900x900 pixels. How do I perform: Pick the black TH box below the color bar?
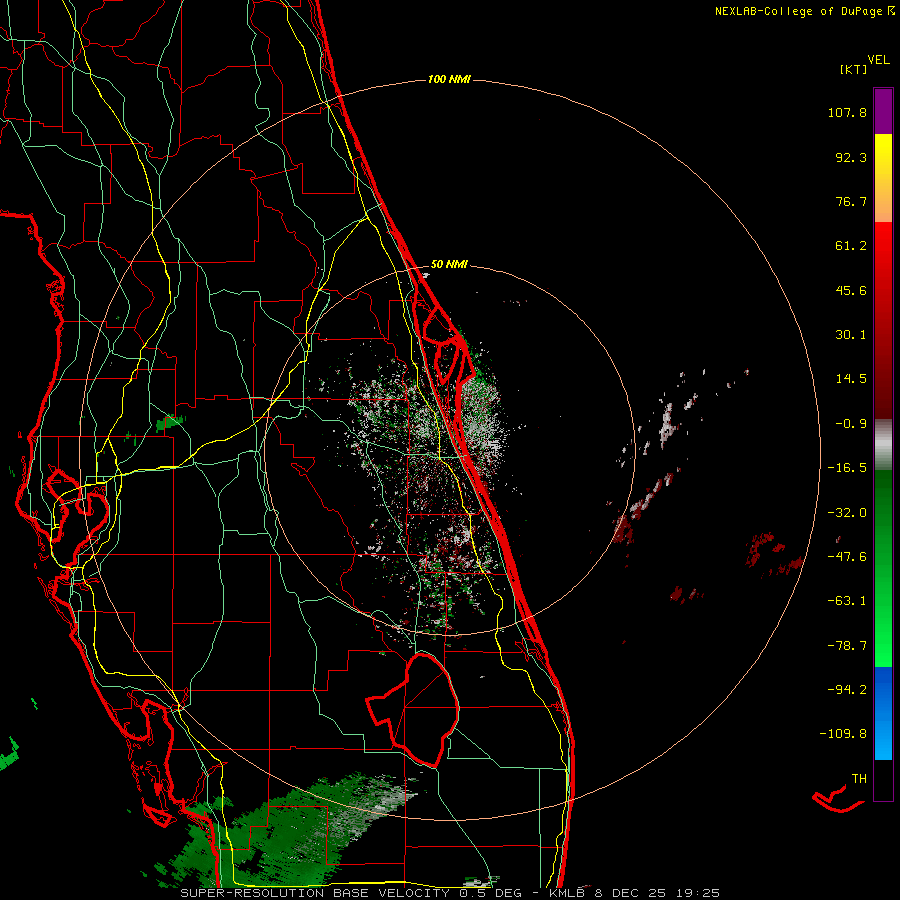[883, 779]
